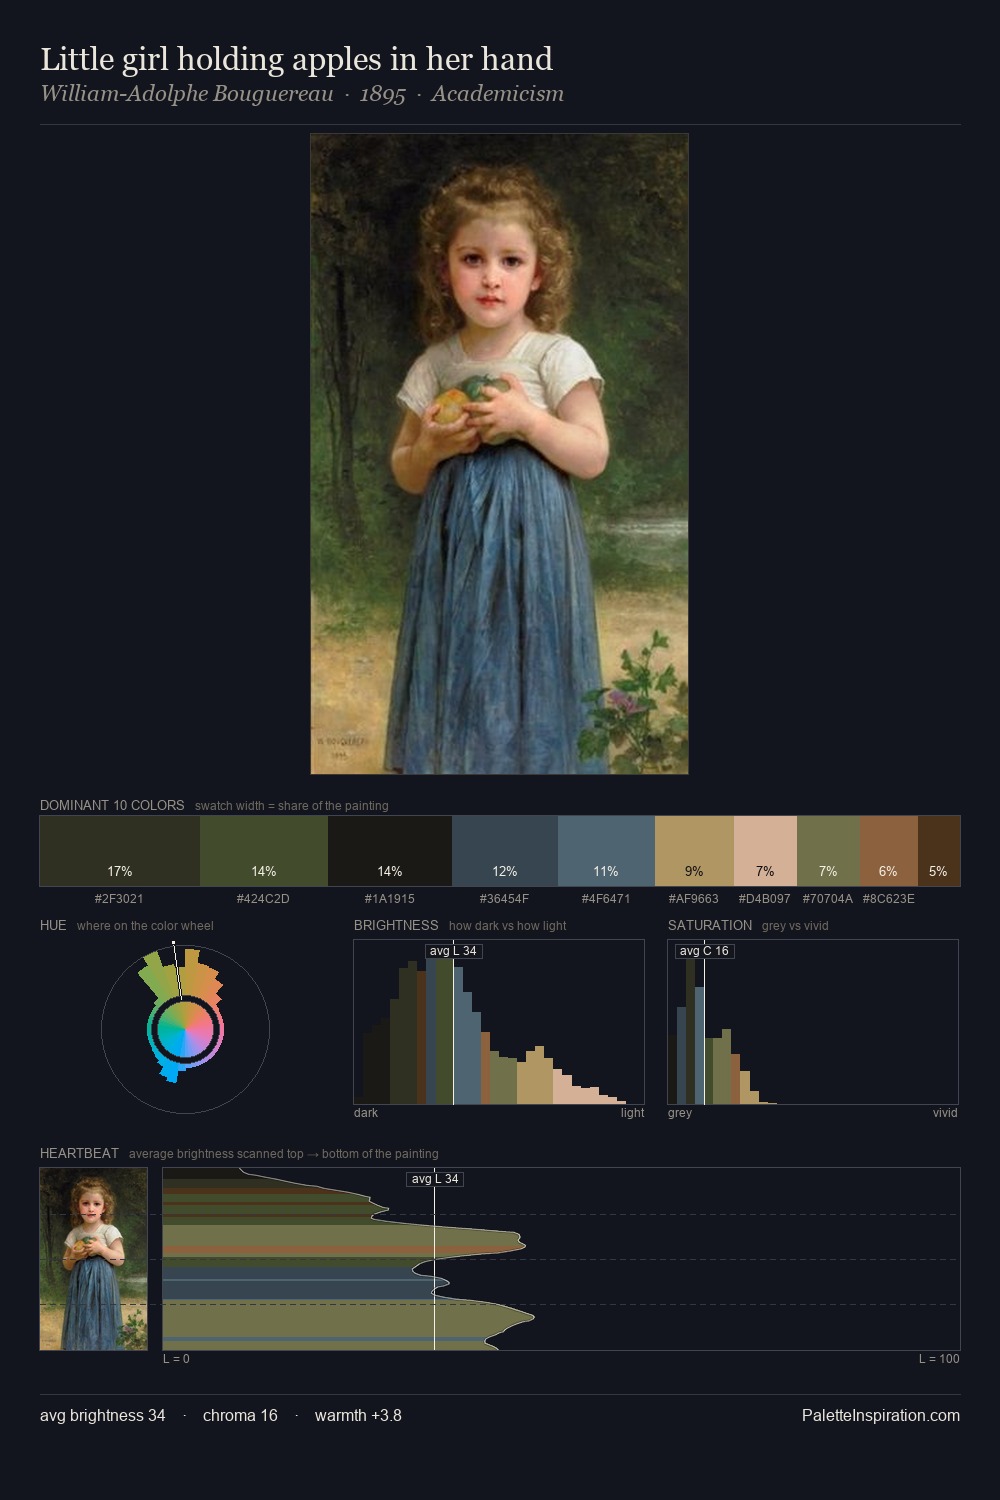The height and width of the screenshot is (1500, 1000).
Task: Click the "vivid" axis label under Saturation
Action: [945, 1113]
